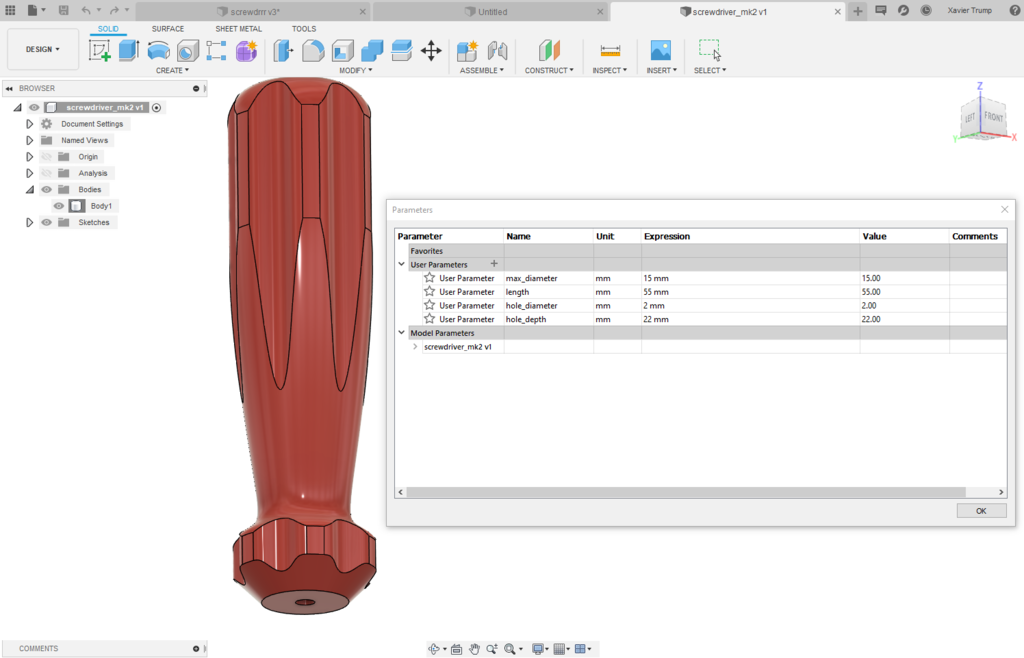Select the Move/Copy arrows tool
The image size is (1024, 658).
click(431, 50)
